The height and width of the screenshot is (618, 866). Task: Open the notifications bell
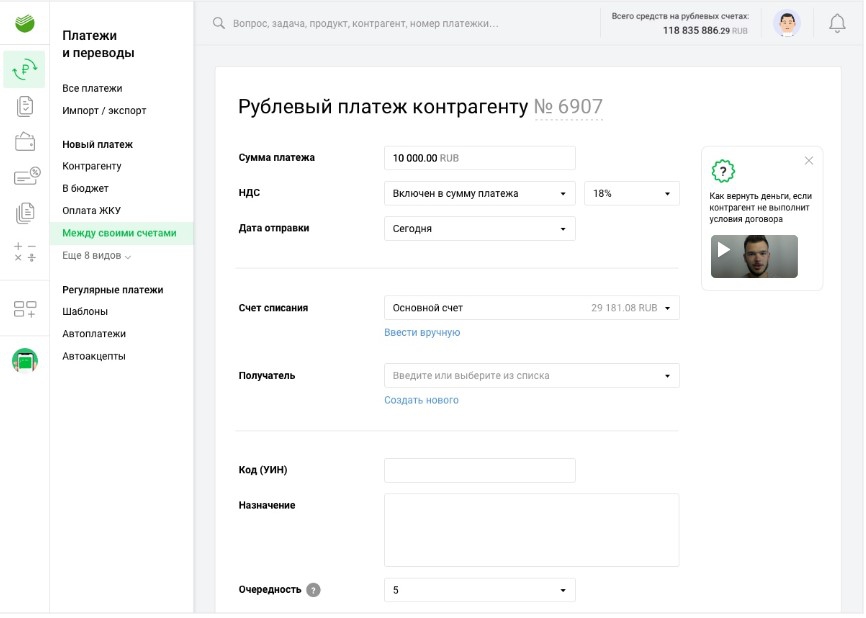point(837,24)
